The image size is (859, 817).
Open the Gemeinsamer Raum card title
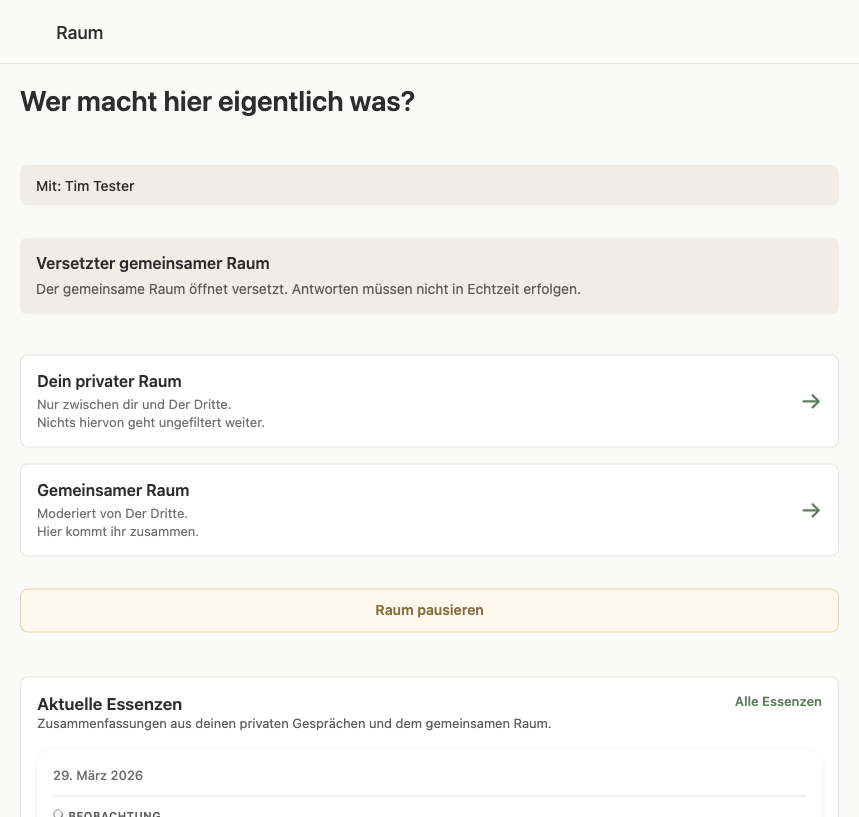113,490
